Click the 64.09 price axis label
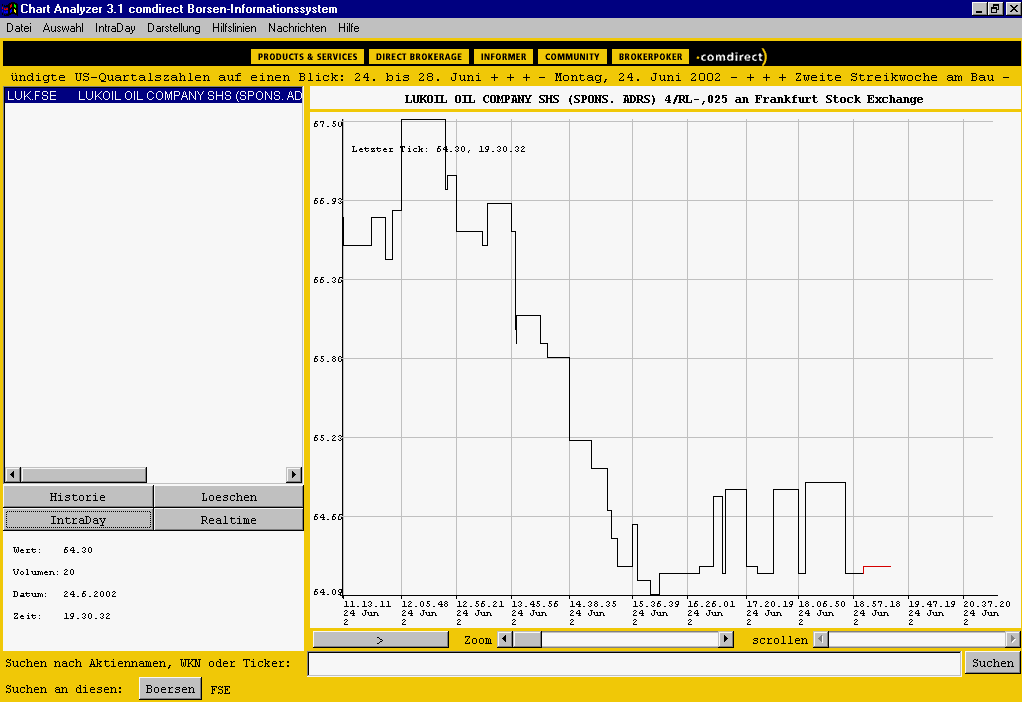Screen dimensions: 1022x702 (328, 592)
